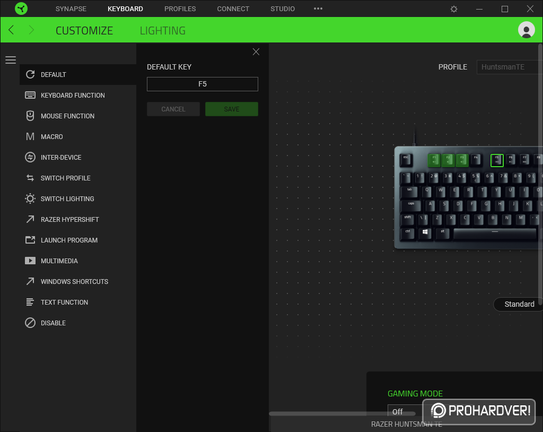Click the F5 default key field
The width and height of the screenshot is (543, 432).
coord(203,84)
